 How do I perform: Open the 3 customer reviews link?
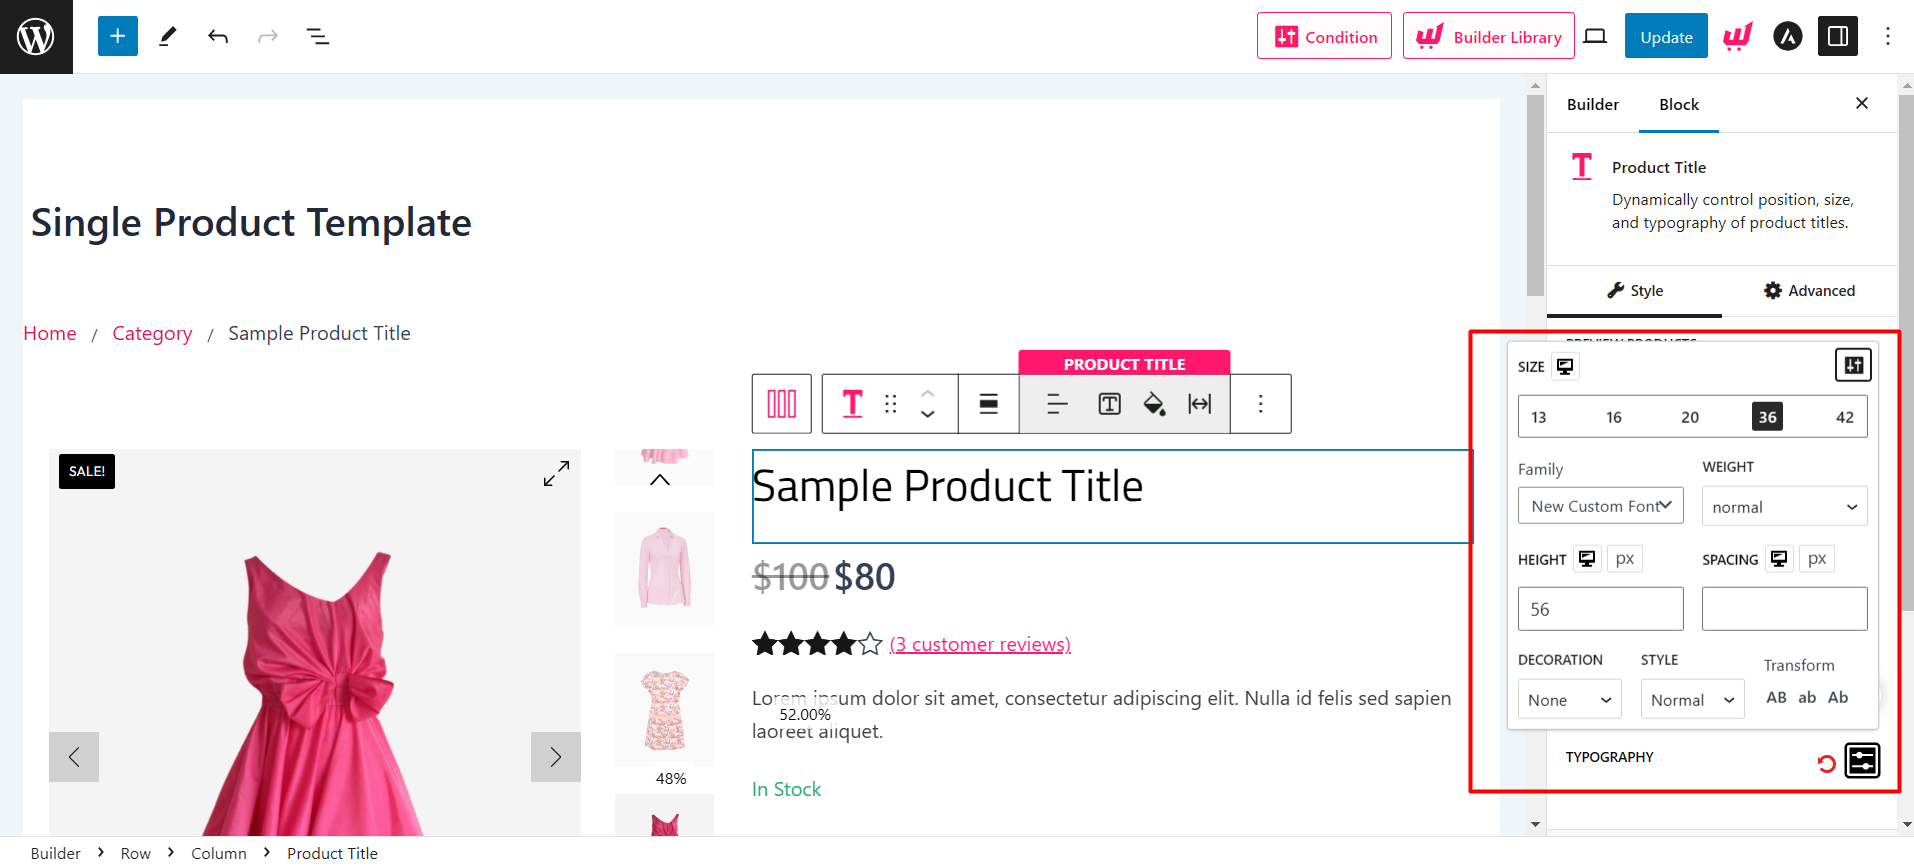980,645
